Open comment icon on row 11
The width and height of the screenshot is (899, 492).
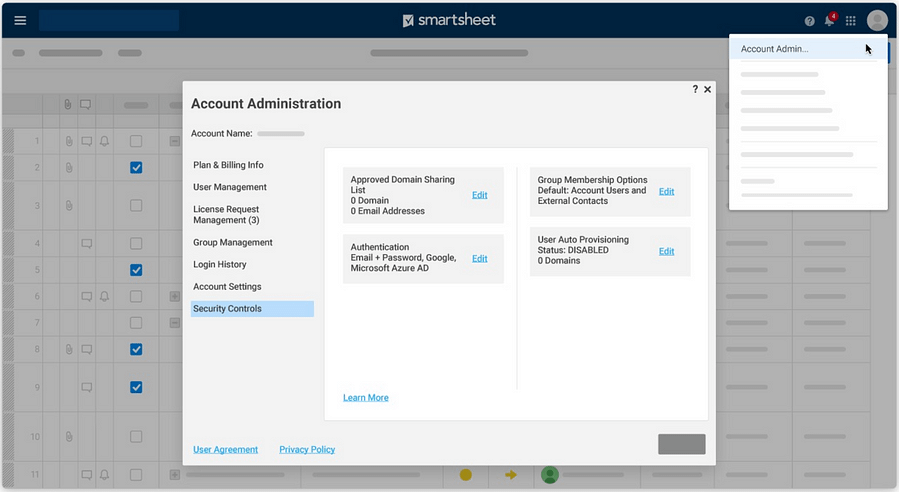point(87,475)
